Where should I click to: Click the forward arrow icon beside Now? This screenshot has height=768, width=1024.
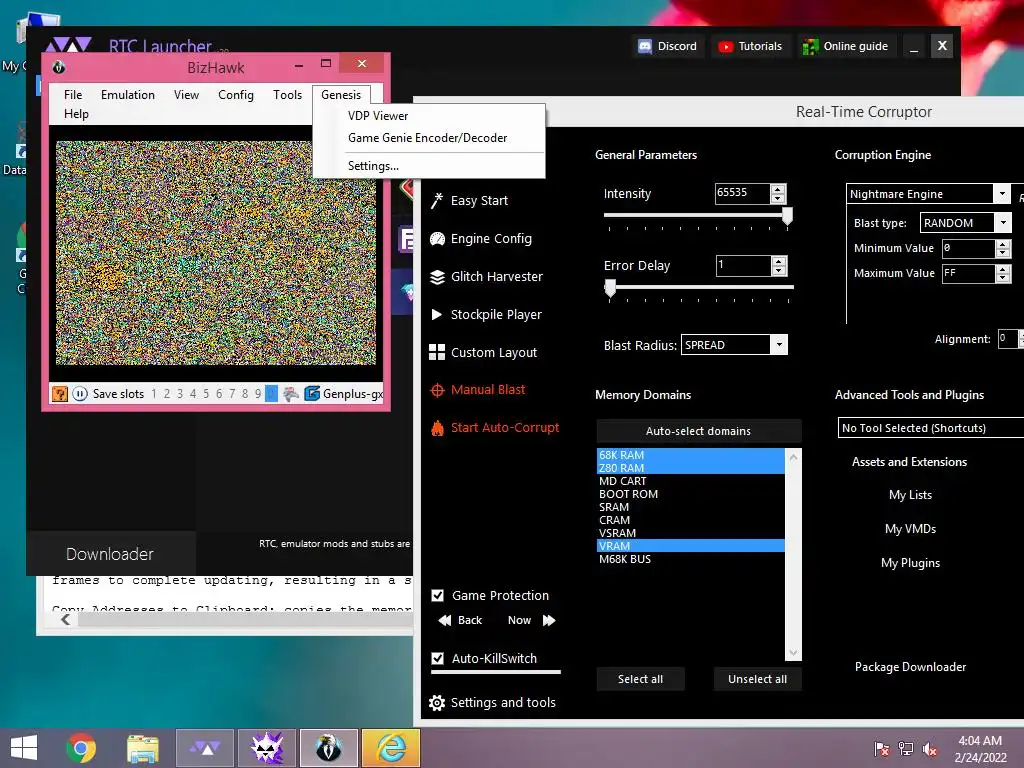point(549,620)
